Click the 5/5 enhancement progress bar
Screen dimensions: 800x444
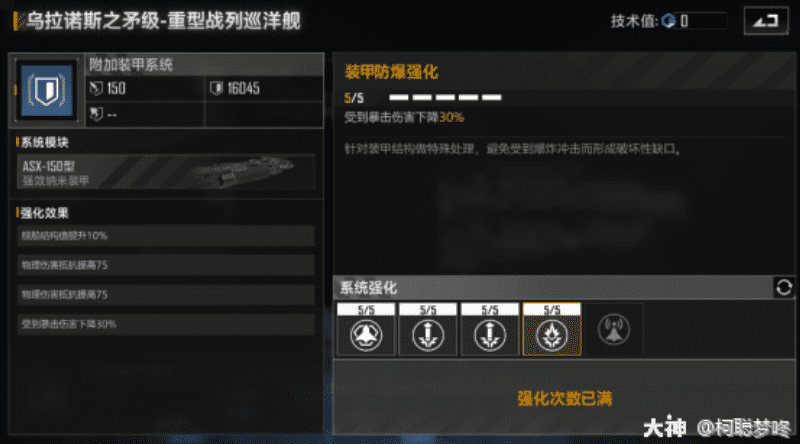pyautogui.click(x=445, y=97)
